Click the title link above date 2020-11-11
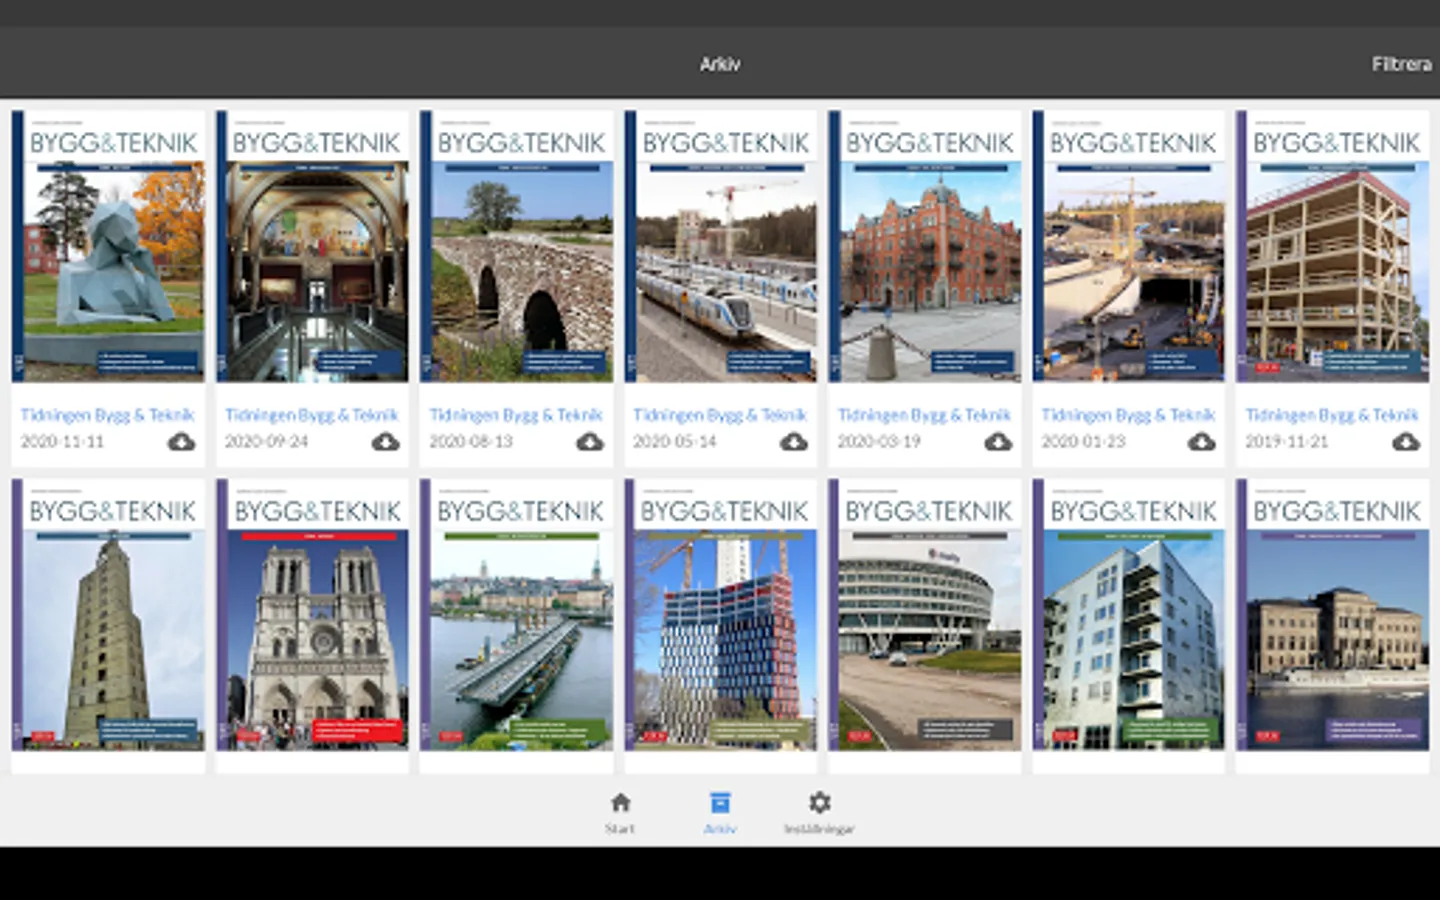This screenshot has width=1440, height=900. coord(108,415)
